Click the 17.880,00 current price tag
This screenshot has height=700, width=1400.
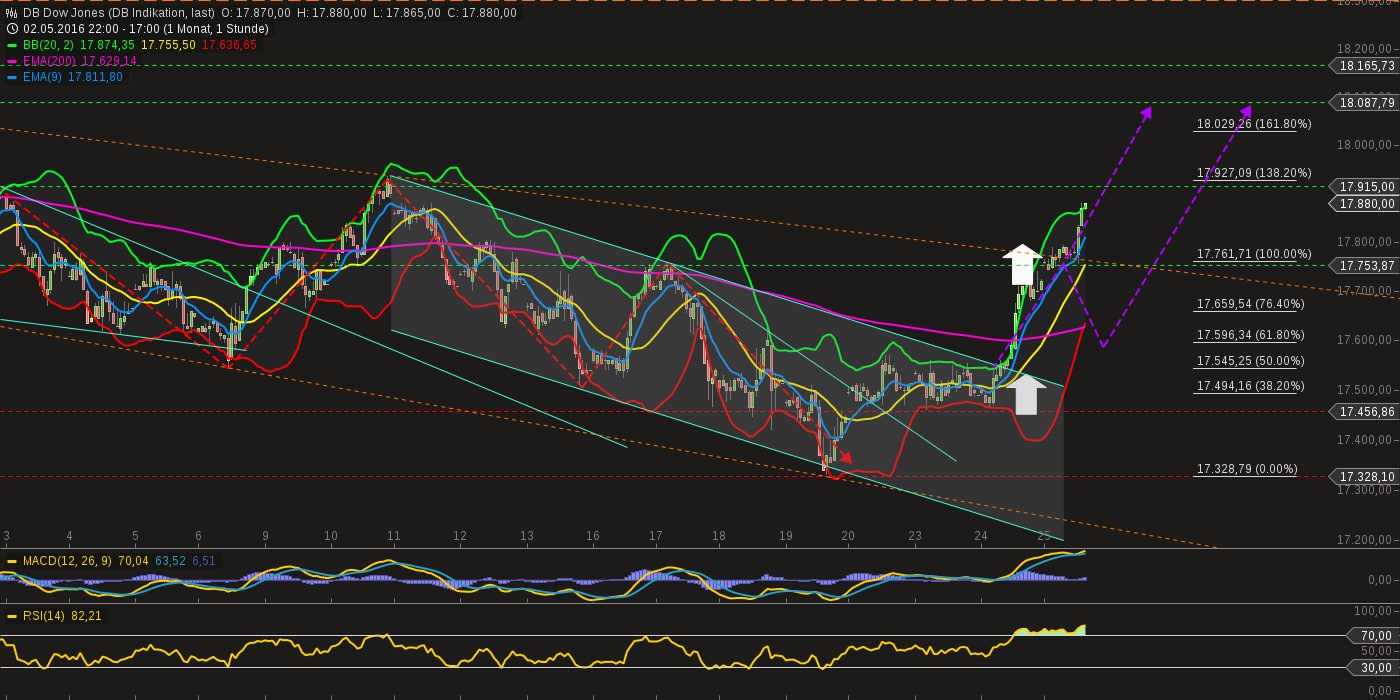[1366, 203]
